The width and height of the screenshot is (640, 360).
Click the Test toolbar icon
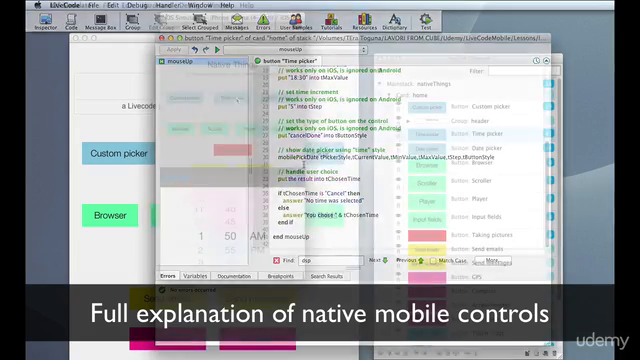426,22
